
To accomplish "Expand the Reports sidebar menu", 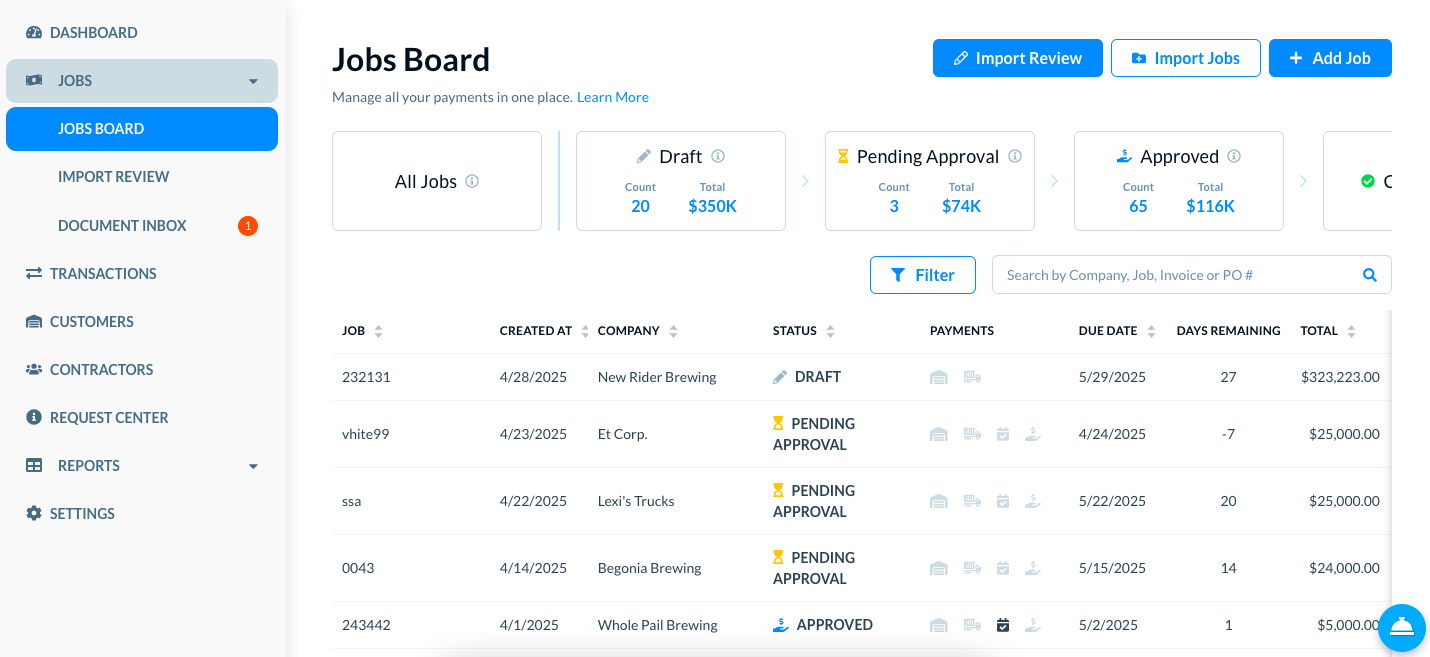I will (x=253, y=466).
